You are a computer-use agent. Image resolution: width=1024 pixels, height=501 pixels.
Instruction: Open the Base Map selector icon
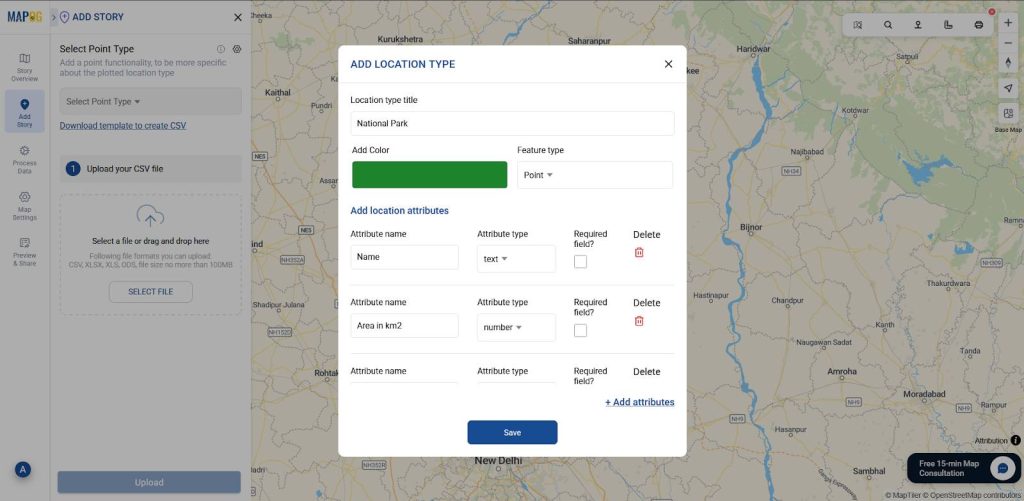point(1008,113)
